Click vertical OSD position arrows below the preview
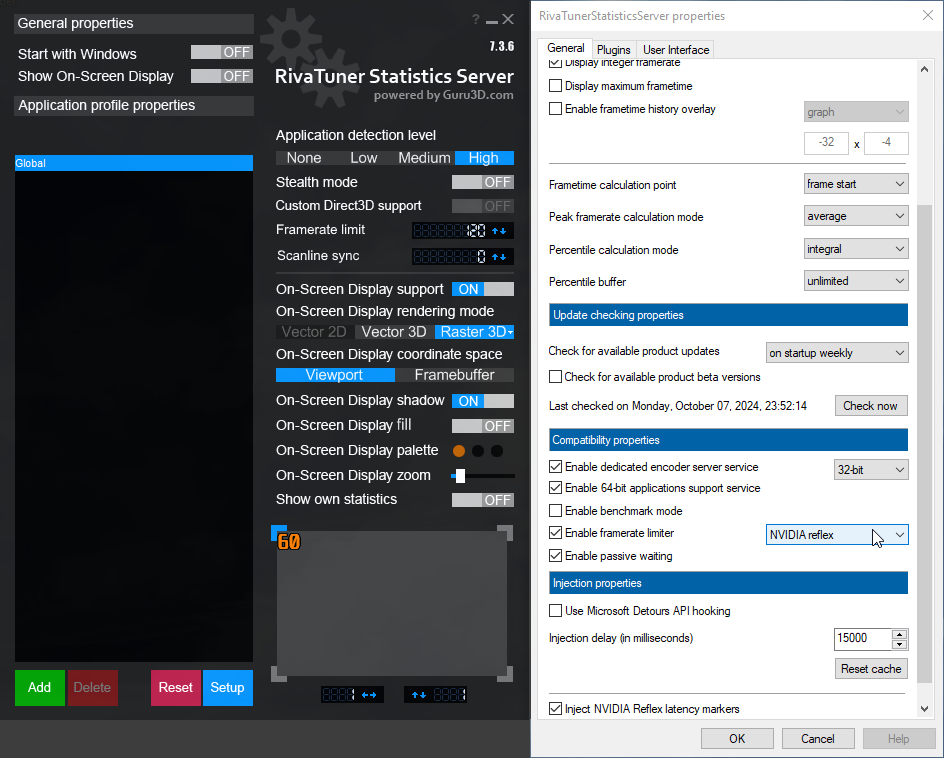The image size is (944, 758). (x=419, y=695)
